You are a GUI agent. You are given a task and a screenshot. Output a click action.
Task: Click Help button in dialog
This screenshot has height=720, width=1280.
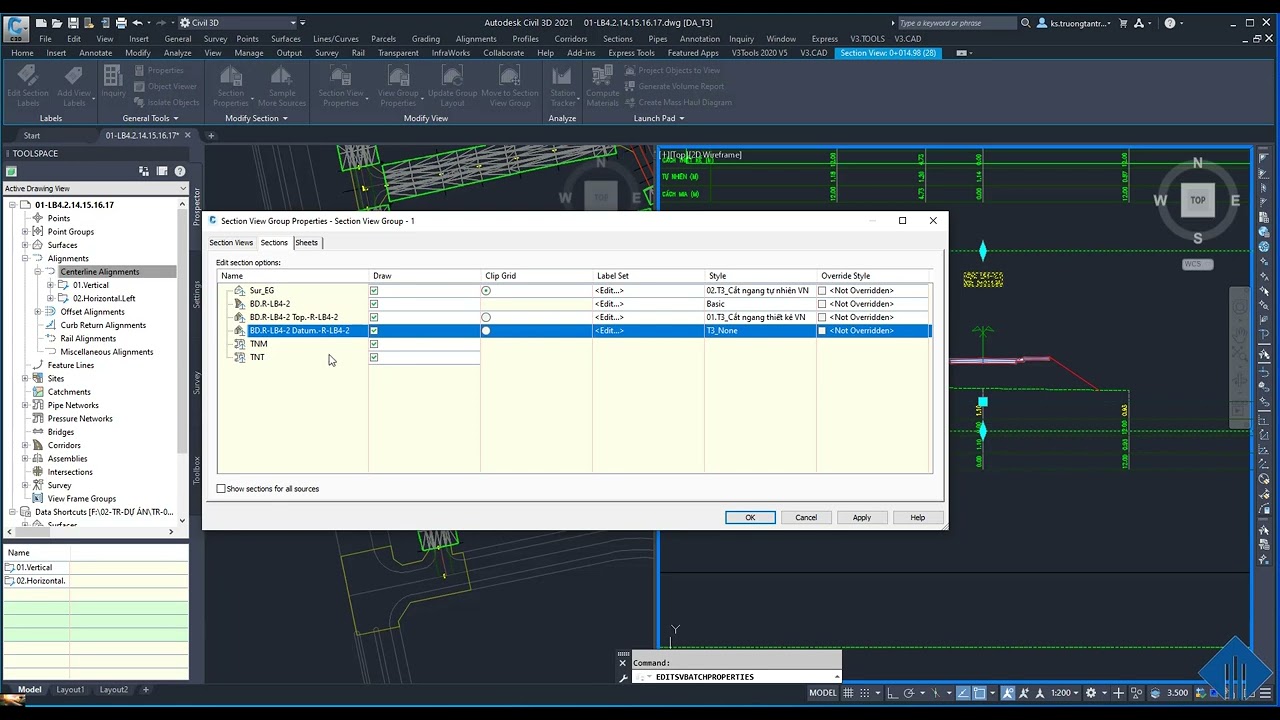pos(917,518)
